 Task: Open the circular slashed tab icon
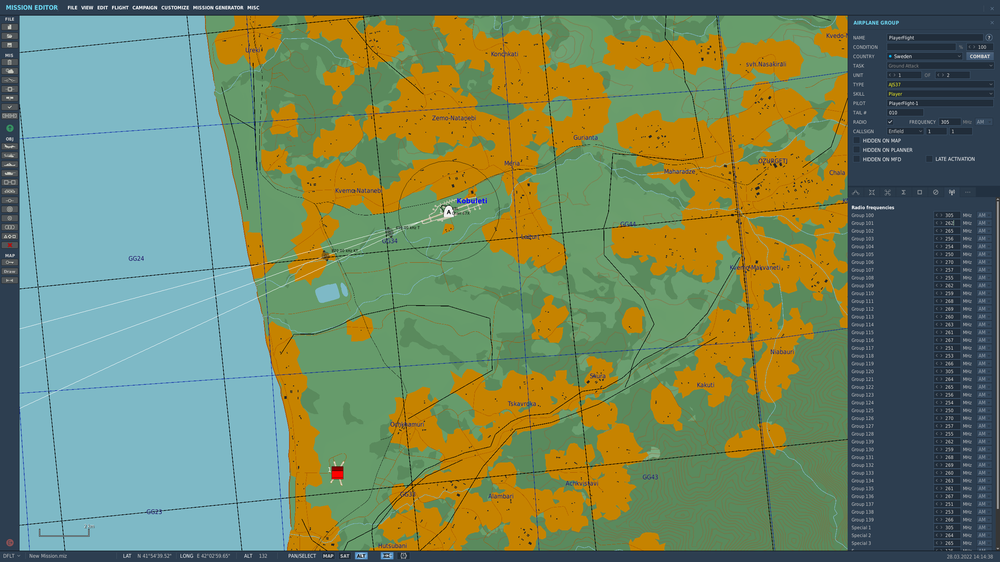point(936,192)
